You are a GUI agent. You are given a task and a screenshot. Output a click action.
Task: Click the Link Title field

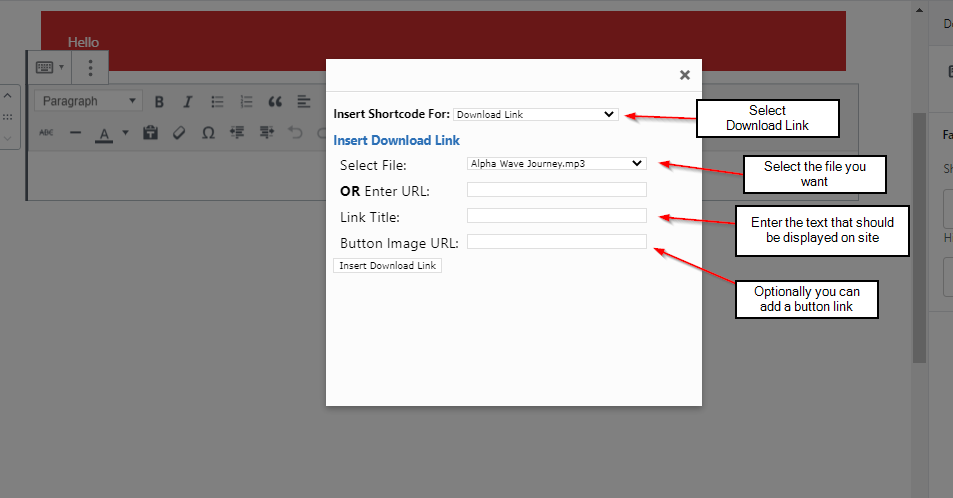(x=557, y=216)
